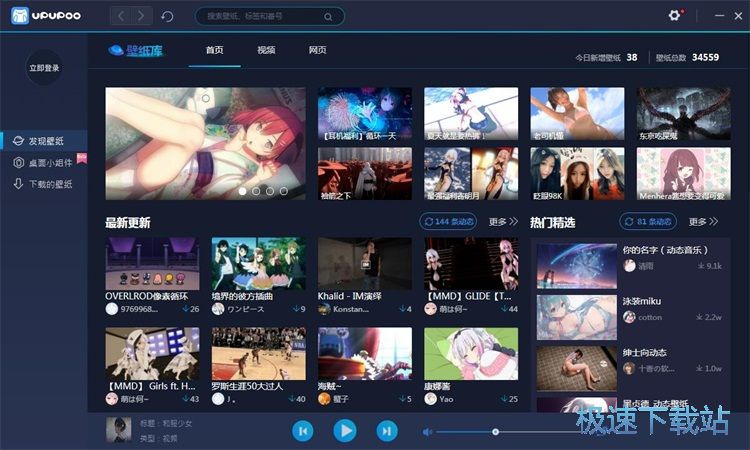Screen dimensions: 750x450
Task: Click the 壁纸库 flying saucer icon
Action: click(x=116, y=50)
